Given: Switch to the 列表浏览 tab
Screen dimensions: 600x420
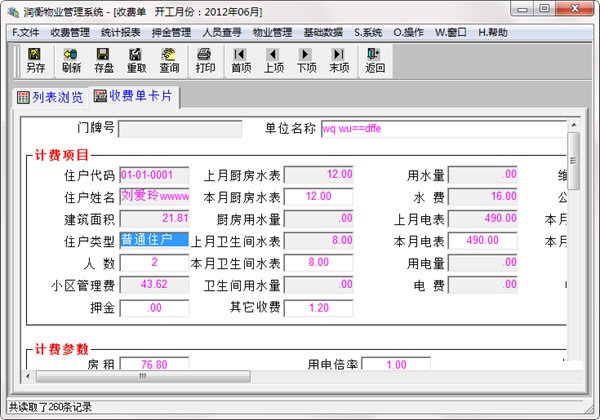Looking at the screenshot, I should [50, 97].
